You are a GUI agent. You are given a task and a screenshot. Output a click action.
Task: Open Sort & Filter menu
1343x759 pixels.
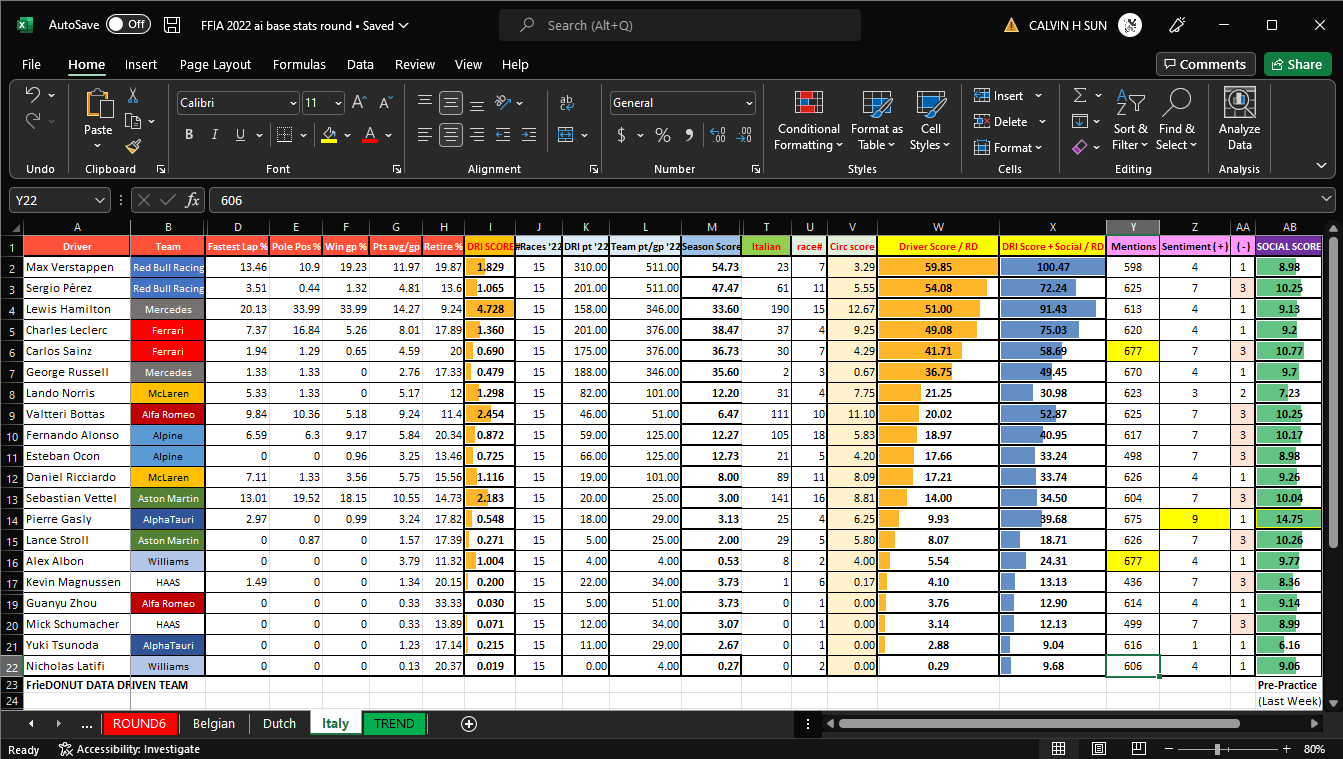pos(1131,120)
